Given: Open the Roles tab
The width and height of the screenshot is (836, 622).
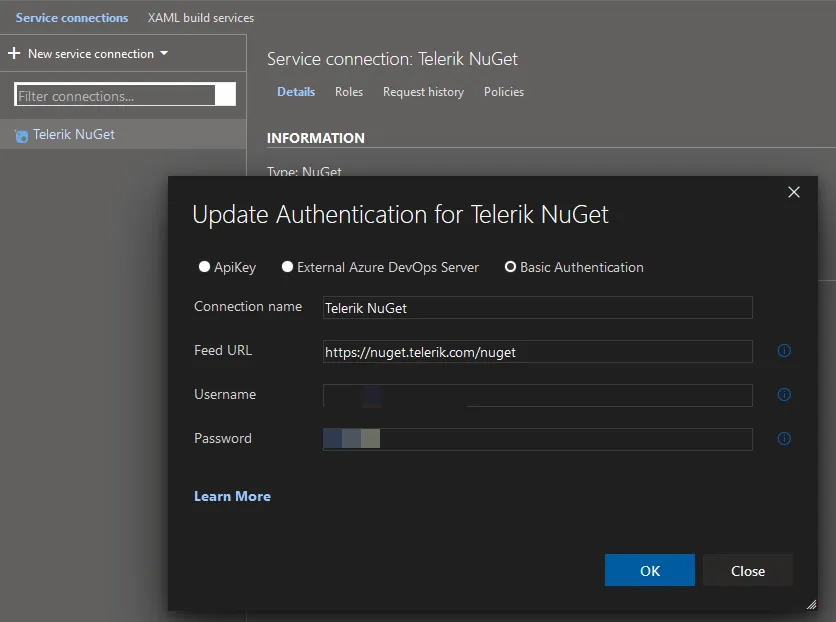Looking at the screenshot, I should (x=349, y=92).
